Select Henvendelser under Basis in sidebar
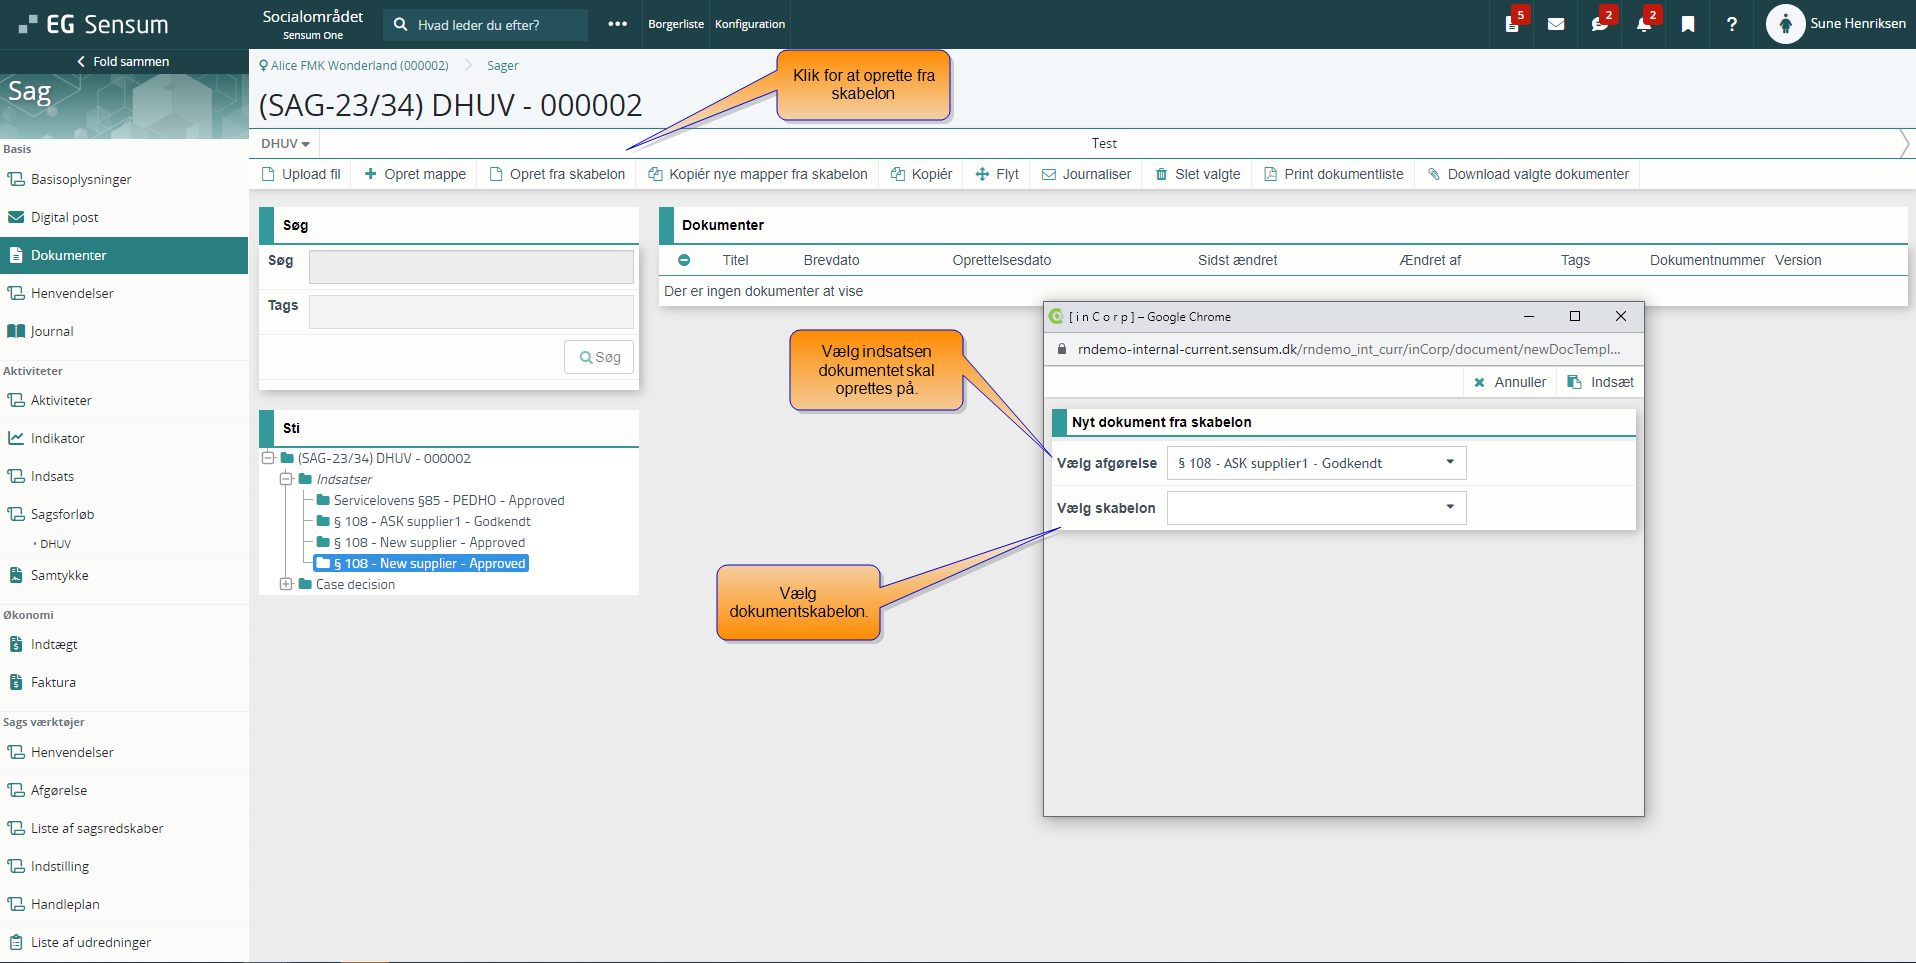Viewport: 1916px width, 963px height. click(72, 293)
